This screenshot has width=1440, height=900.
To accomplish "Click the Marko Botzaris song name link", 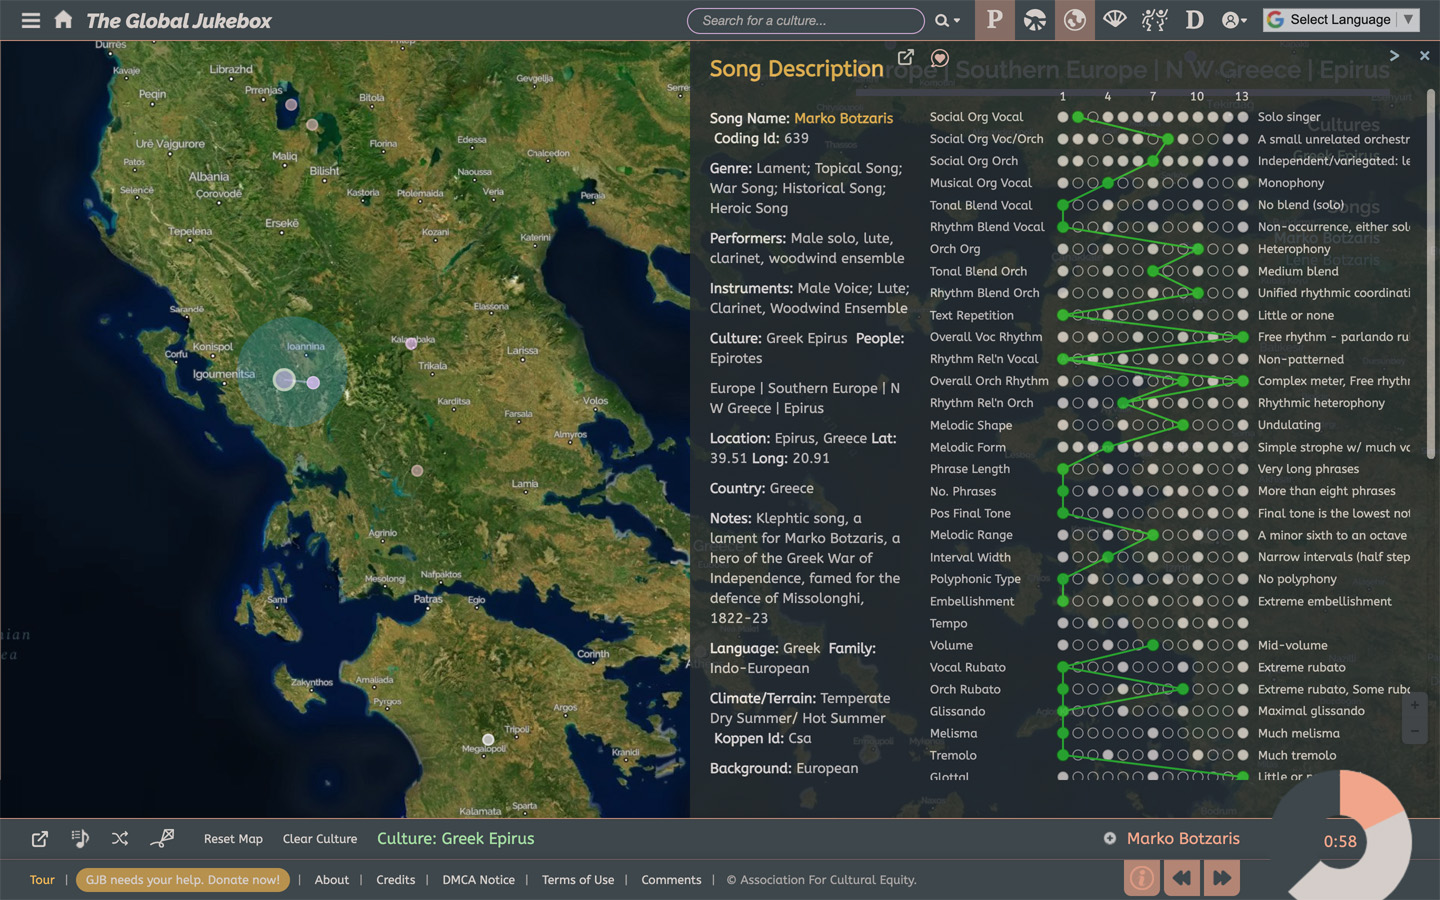I will point(844,118).
